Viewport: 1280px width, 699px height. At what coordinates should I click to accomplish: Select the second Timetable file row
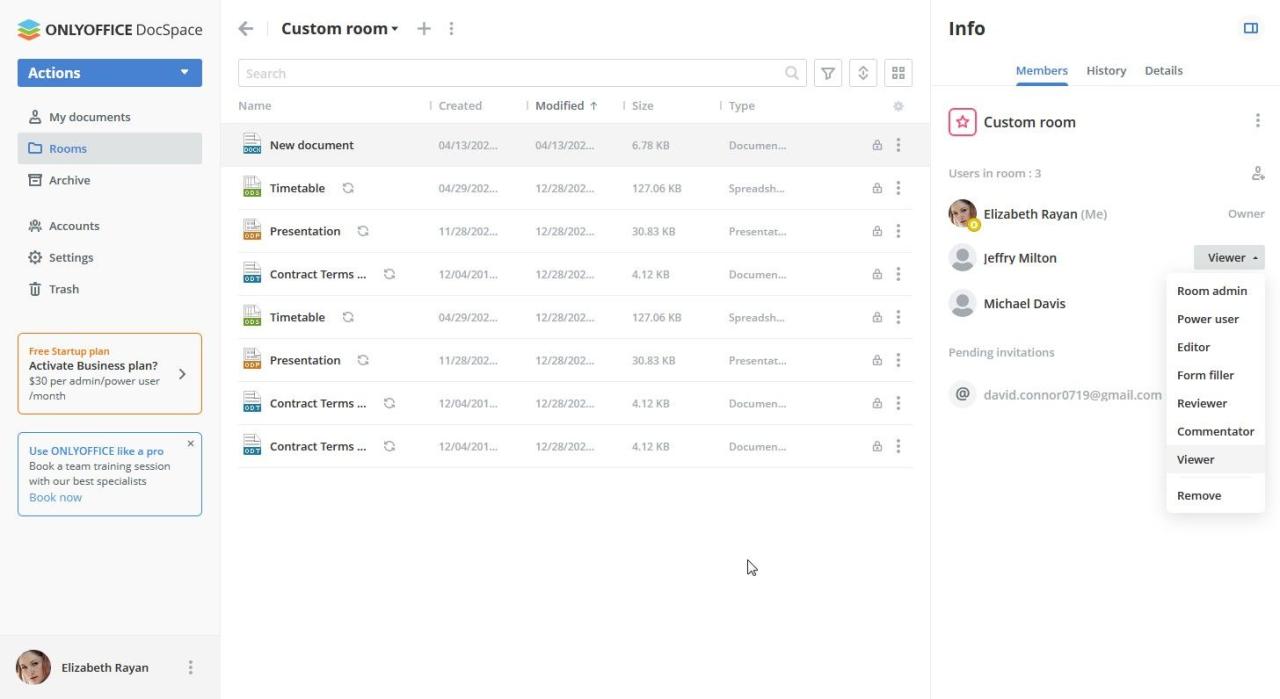tap(575, 317)
